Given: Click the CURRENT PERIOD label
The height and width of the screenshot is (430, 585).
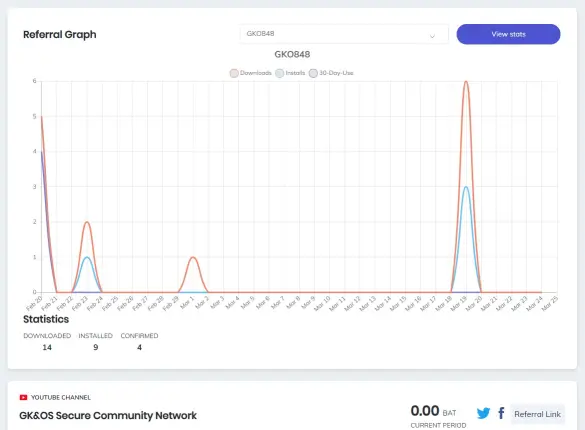Looking at the screenshot, I should click(x=438, y=426).
